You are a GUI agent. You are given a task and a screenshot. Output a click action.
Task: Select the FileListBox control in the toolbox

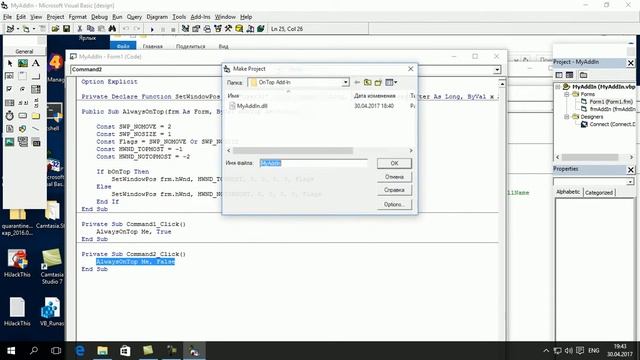[x=10, y=129]
